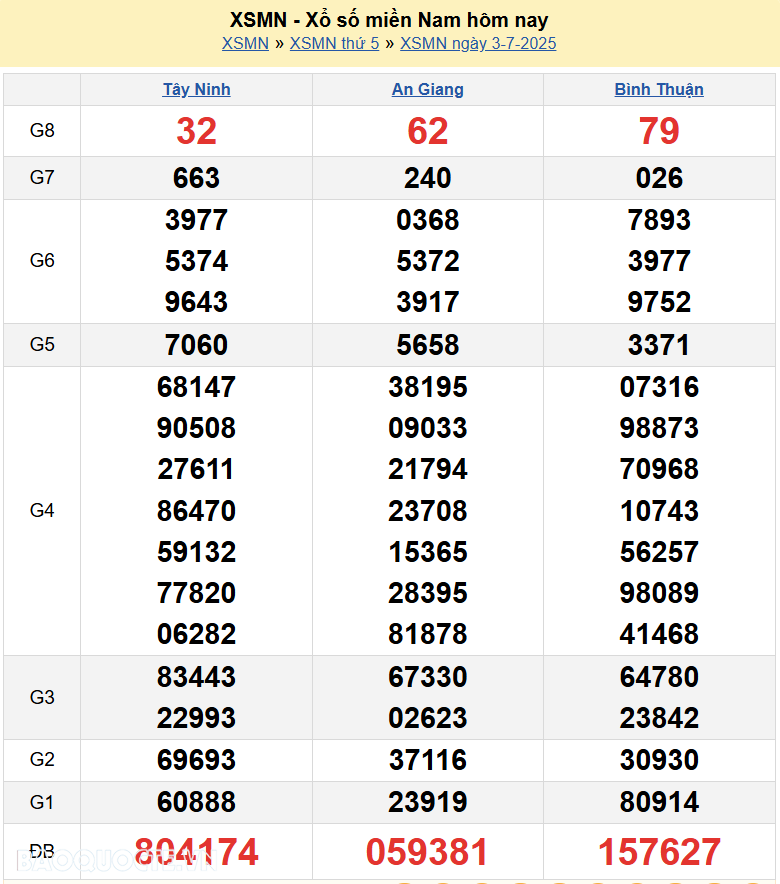The width and height of the screenshot is (780, 884).
Task: Click G1 number 60888
Action: (x=196, y=802)
